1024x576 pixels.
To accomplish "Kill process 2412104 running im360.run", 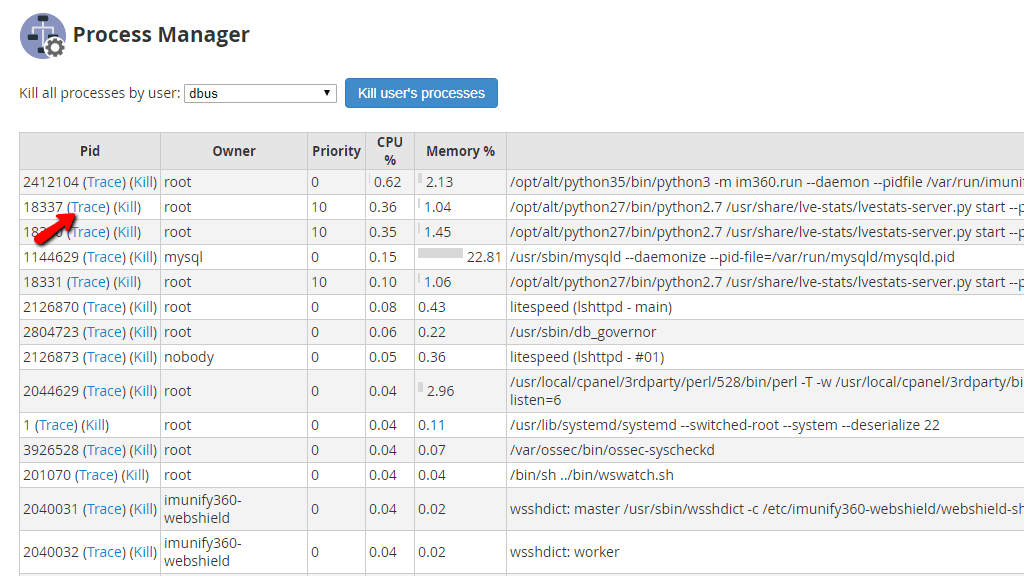I will (x=142, y=182).
